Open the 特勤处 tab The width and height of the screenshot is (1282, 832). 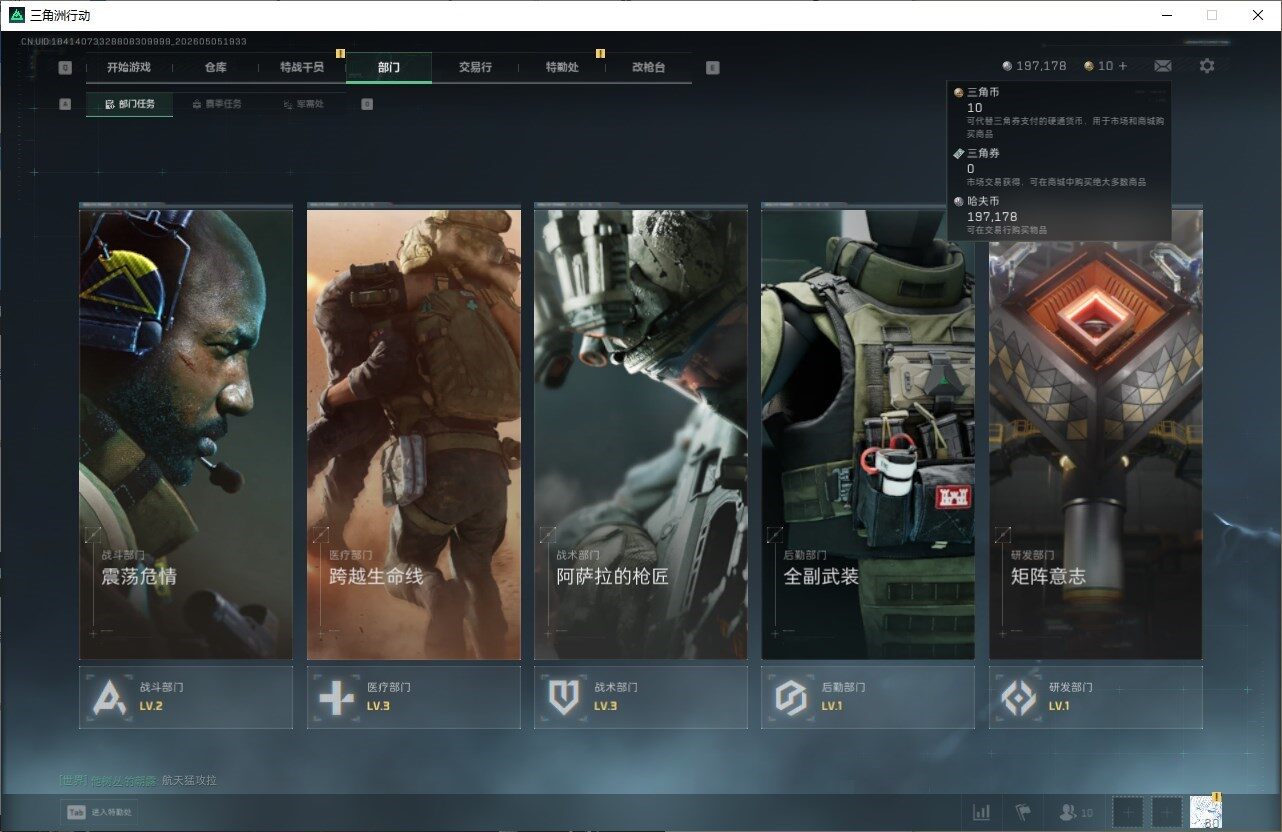tap(562, 67)
